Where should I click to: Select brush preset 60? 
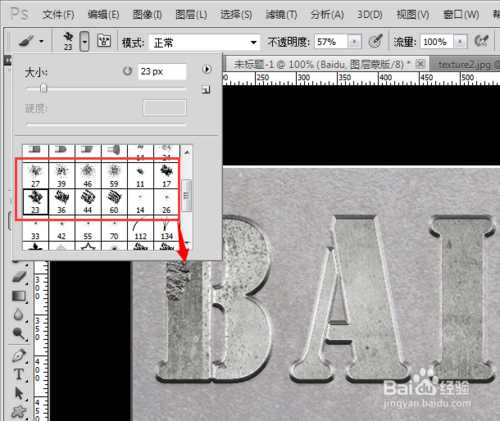coord(114,202)
